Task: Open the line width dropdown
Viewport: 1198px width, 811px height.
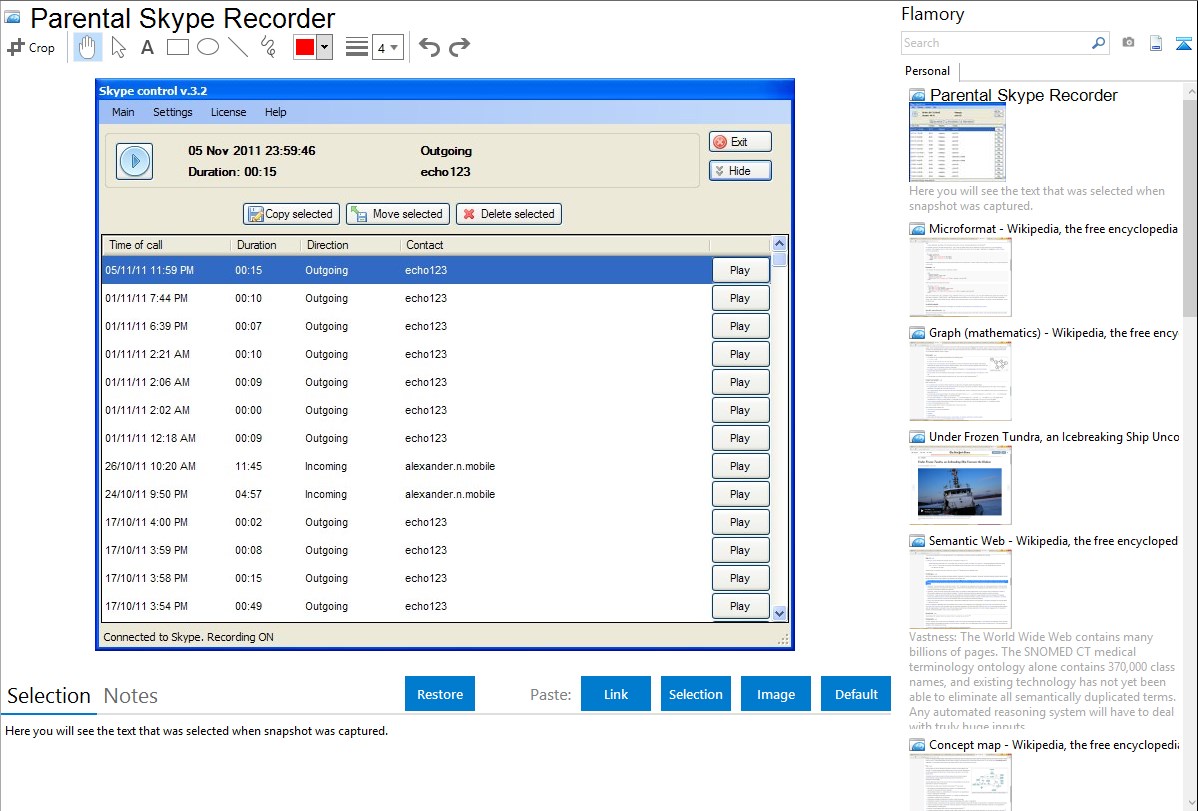Action: click(387, 47)
